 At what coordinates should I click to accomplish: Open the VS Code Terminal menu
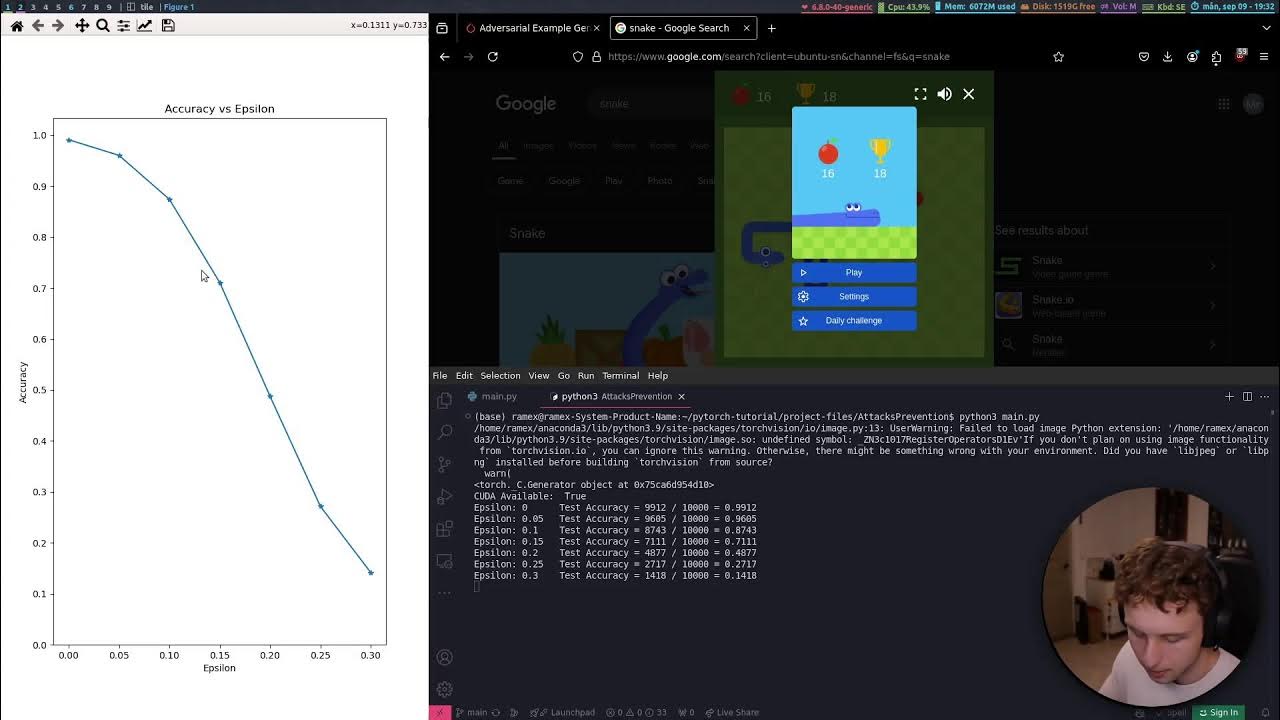[620, 376]
